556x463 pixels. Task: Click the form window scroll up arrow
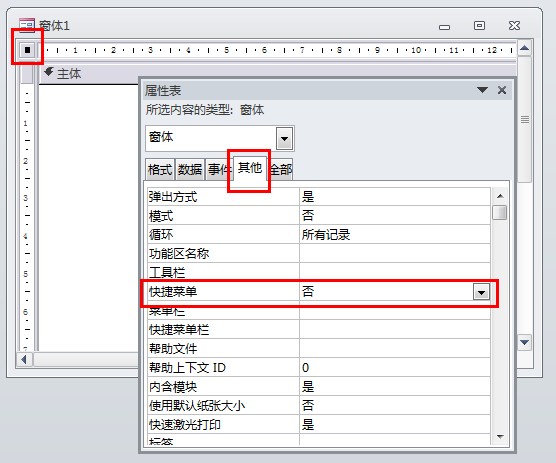(524, 48)
